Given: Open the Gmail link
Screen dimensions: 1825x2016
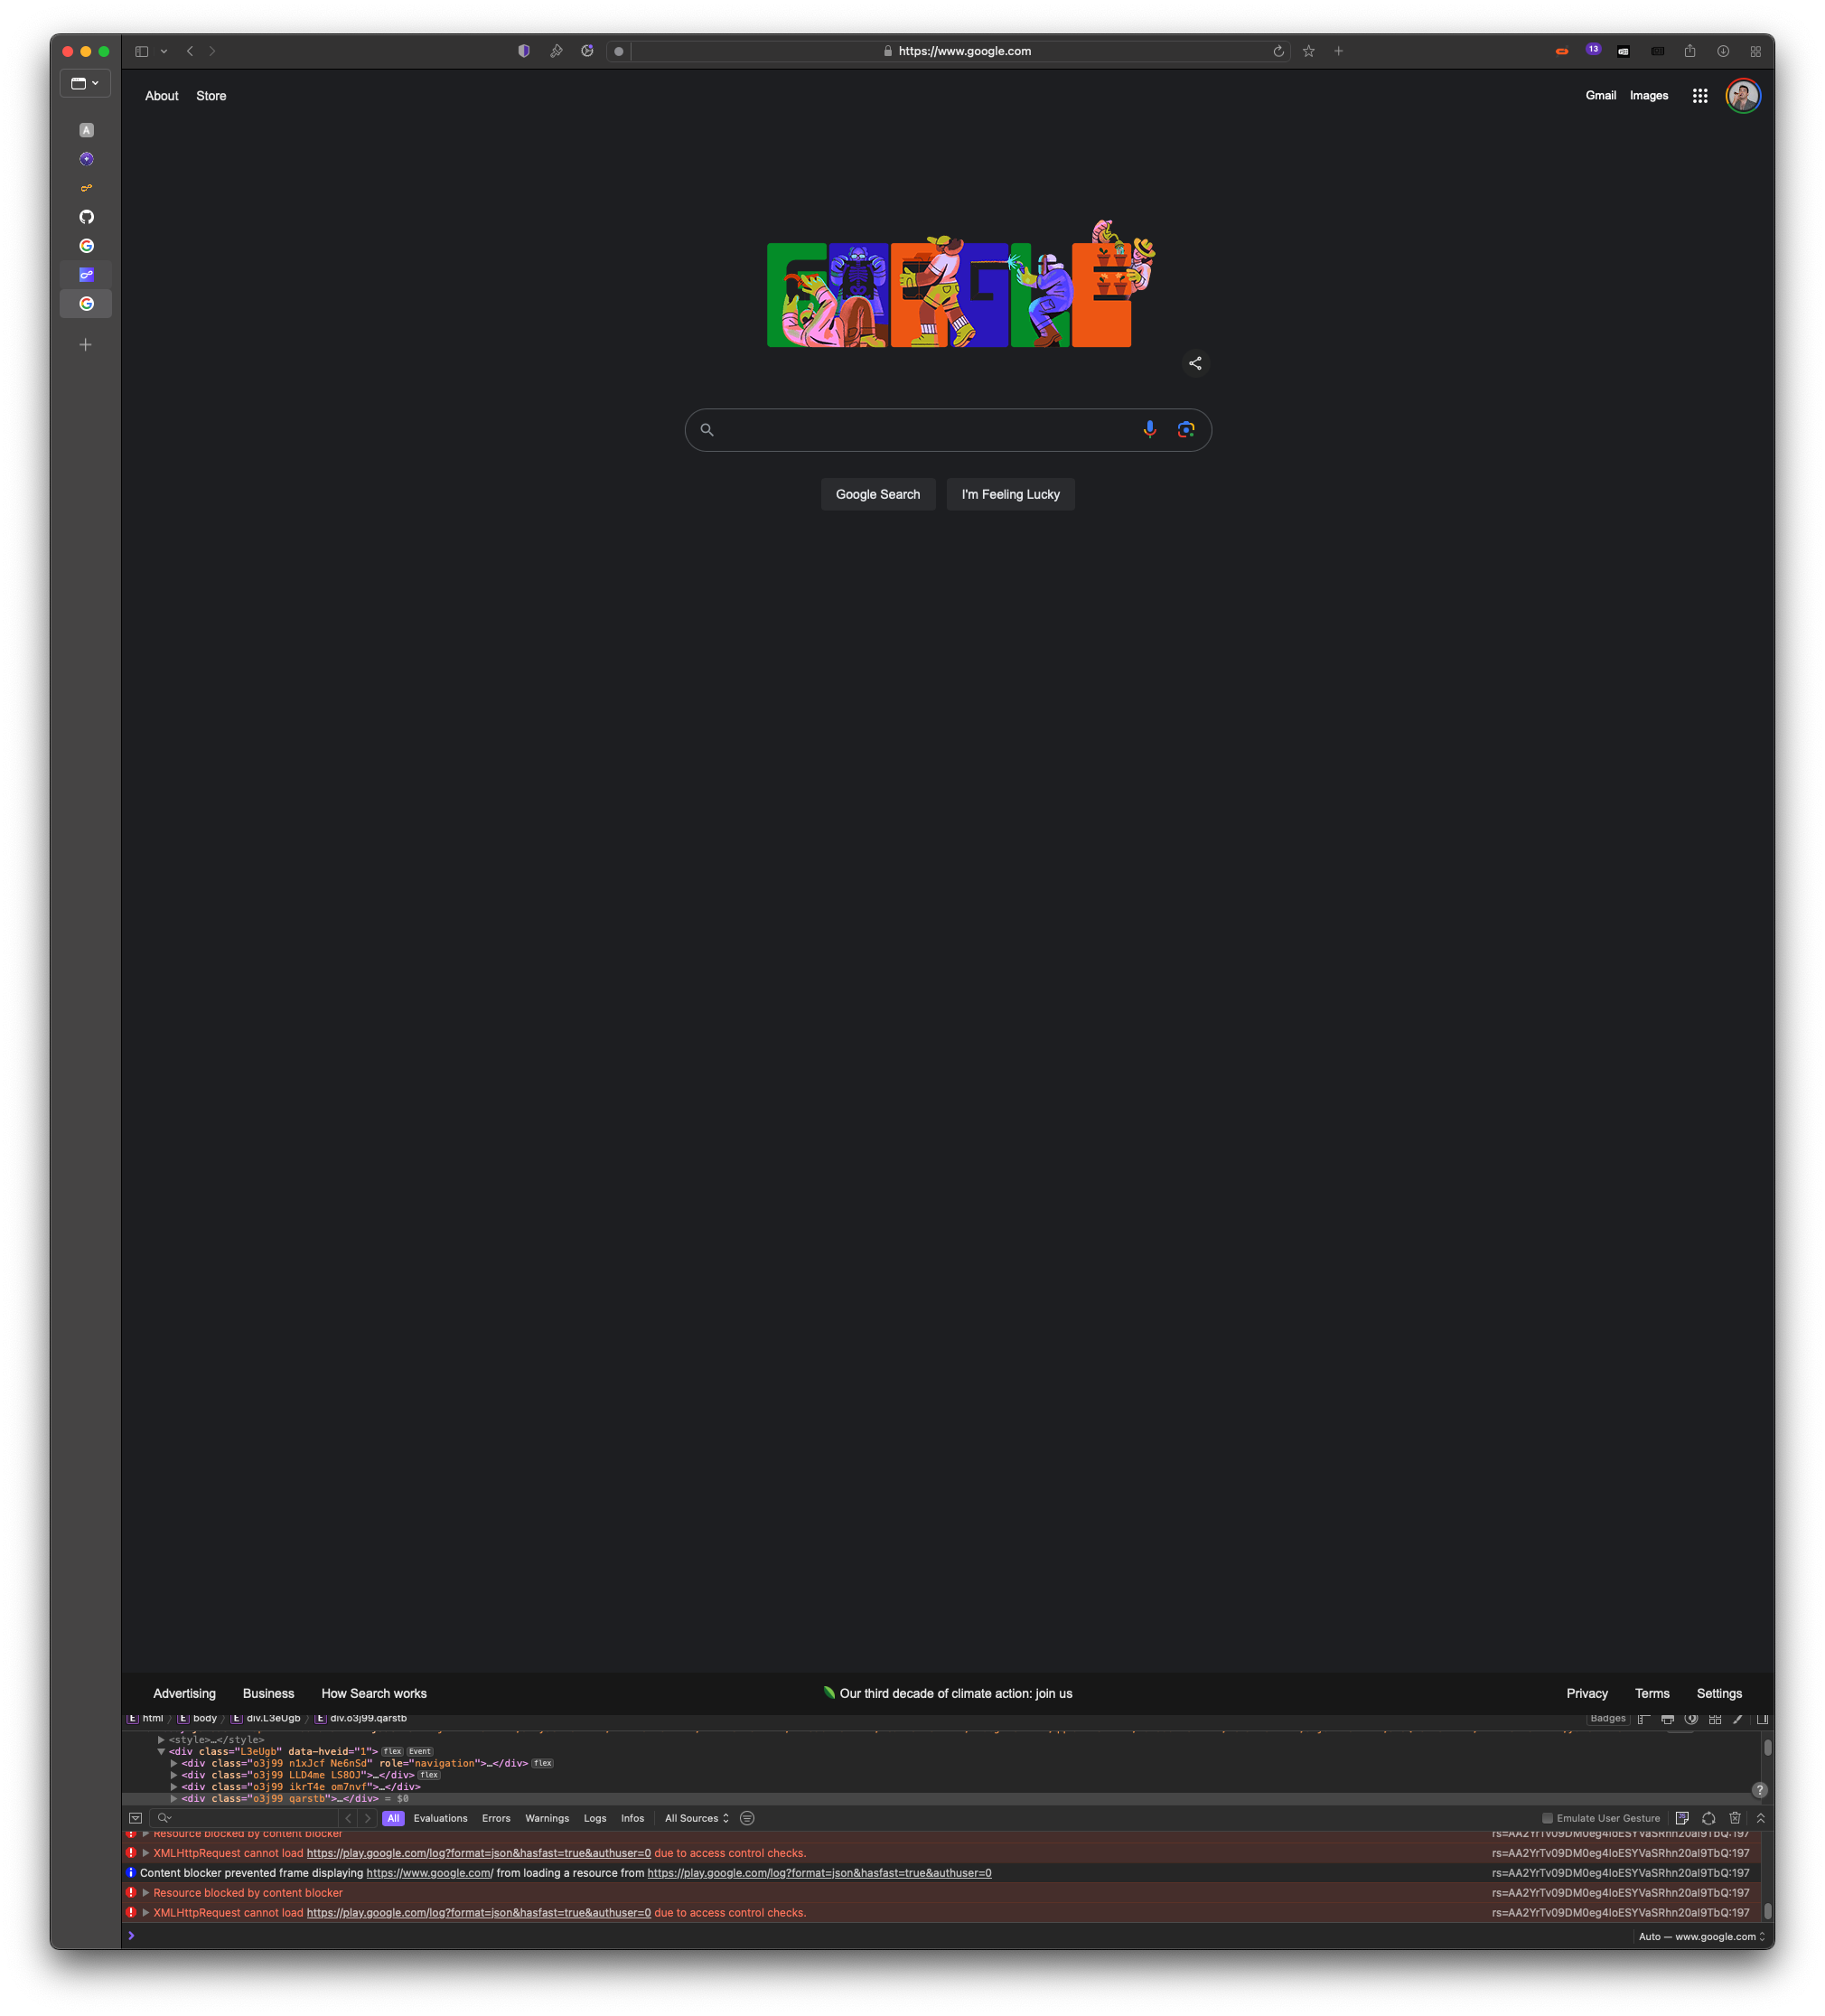Looking at the screenshot, I should point(1600,96).
